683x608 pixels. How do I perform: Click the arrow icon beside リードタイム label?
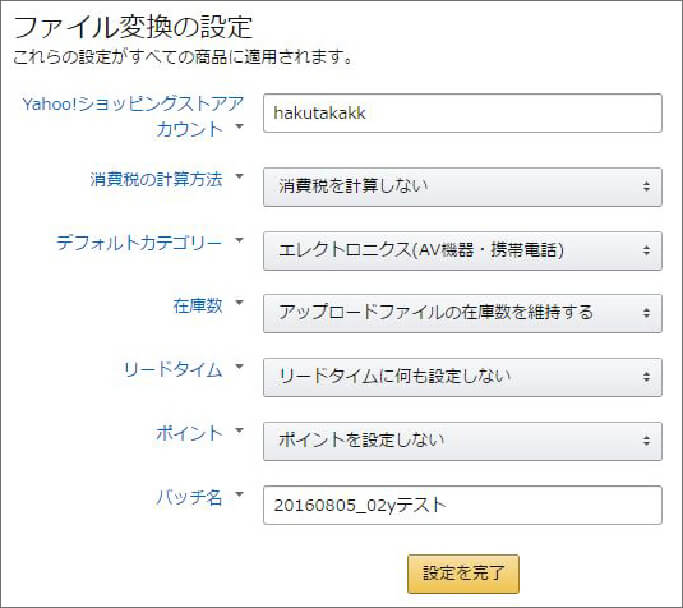[x=238, y=368]
